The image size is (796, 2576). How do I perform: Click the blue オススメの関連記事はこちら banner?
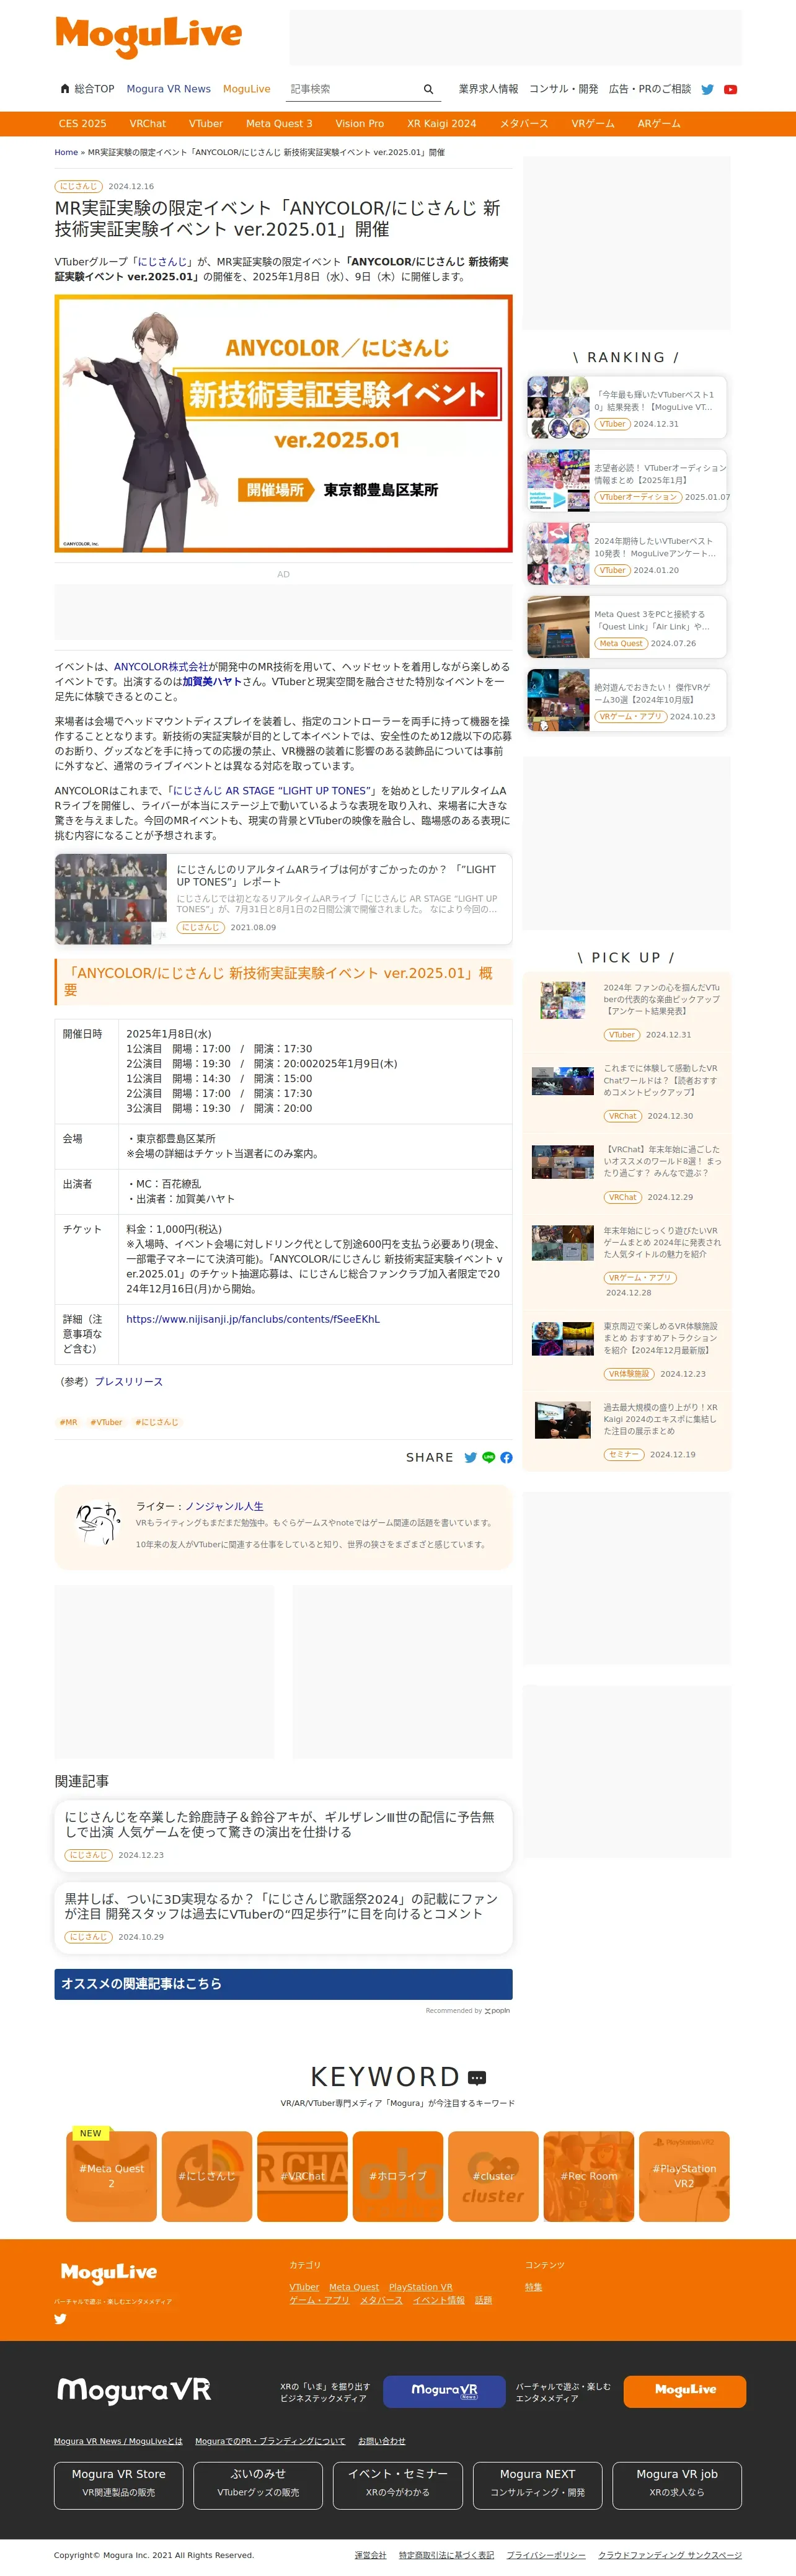point(283,1984)
